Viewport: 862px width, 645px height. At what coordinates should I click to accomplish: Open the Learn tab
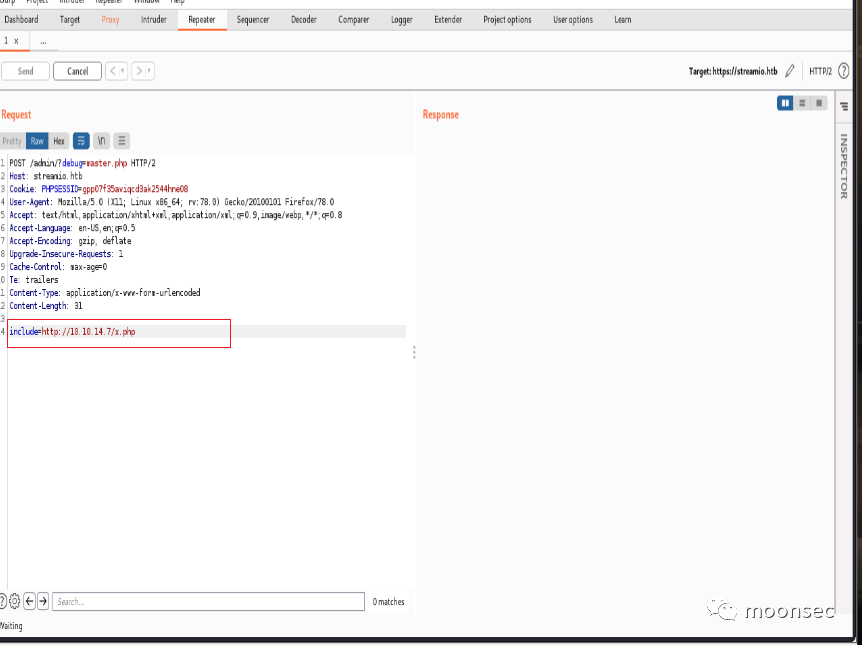(622, 19)
